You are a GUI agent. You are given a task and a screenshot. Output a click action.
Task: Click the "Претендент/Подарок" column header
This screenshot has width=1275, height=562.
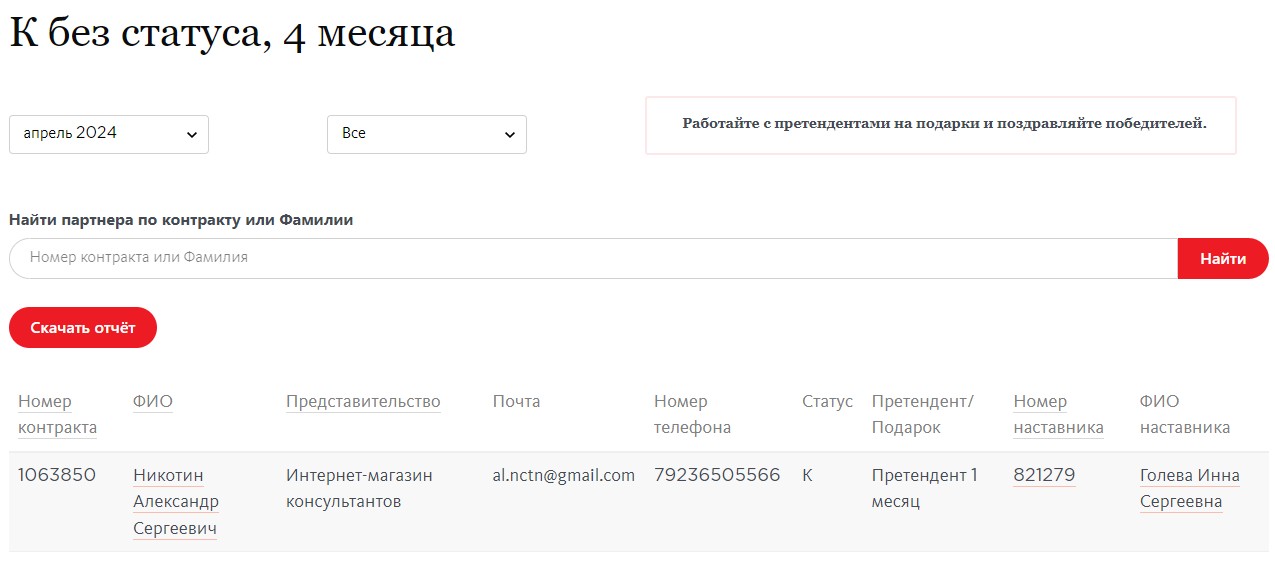point(921,414)
